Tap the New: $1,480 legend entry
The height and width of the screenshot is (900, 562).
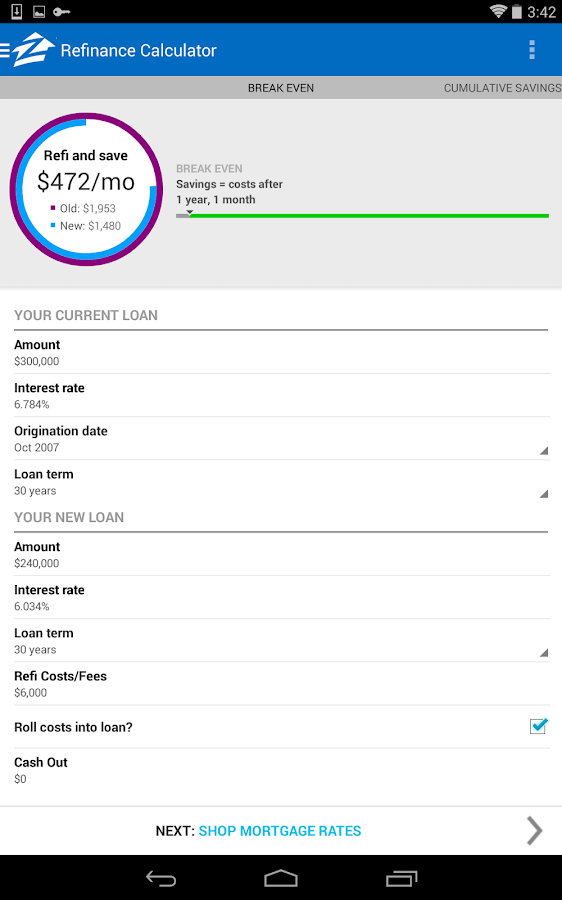pyautogui.click(x=86, y=226)
